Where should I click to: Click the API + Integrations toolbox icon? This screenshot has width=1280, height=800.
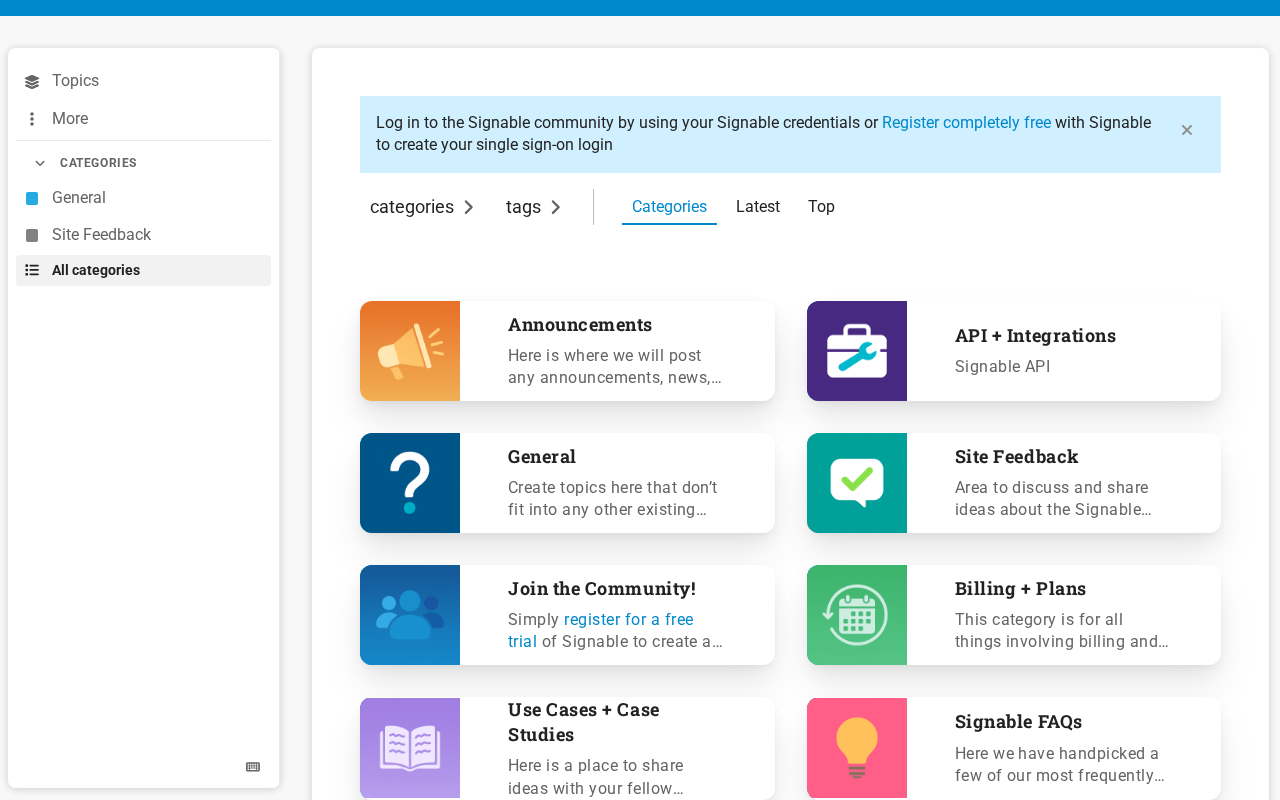point(857,351)
